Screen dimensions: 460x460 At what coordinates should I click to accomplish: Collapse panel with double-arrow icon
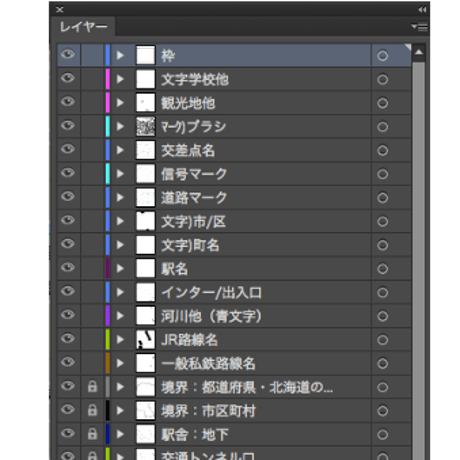click(422, 10)
